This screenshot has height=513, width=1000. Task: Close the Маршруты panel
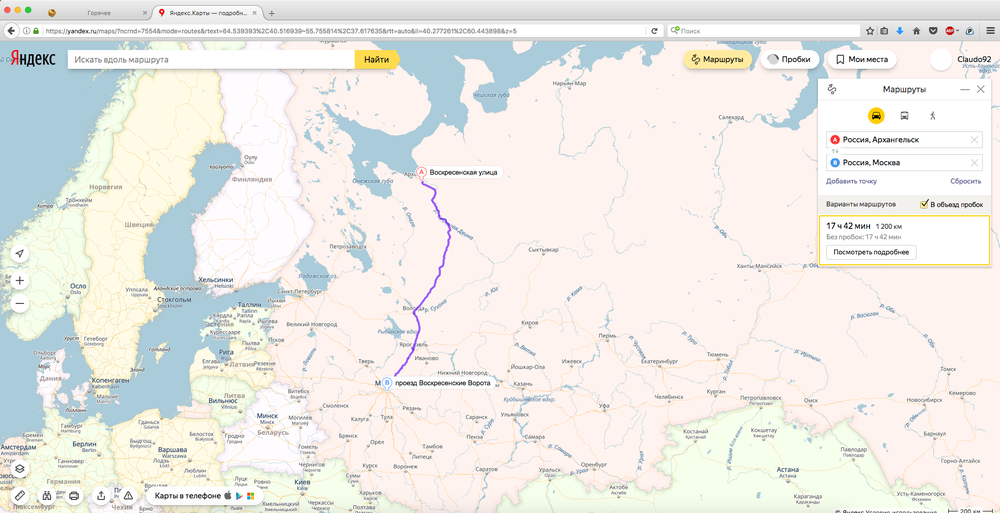click(x=981, y=90)
